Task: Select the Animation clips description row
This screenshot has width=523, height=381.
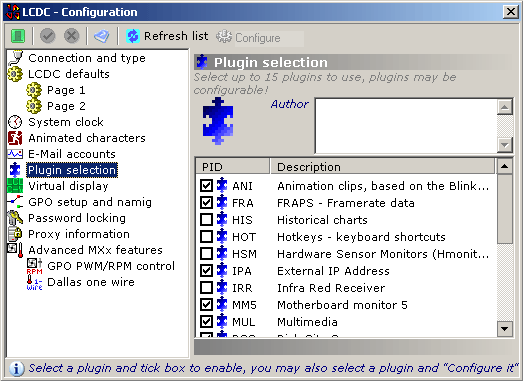Action: [x=383, y=186]
